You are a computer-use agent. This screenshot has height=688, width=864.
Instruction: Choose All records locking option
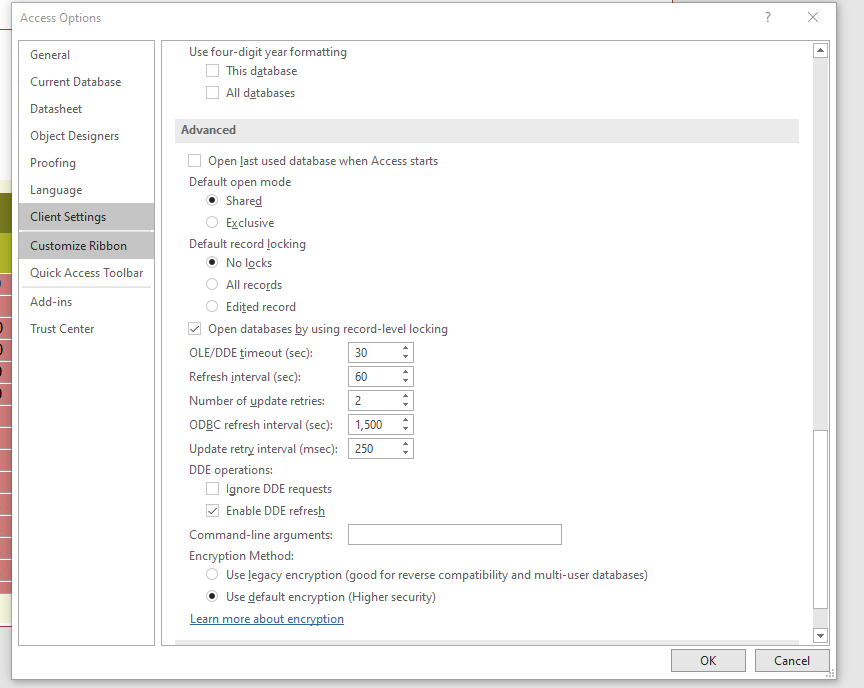pyautogui.click(x=212, y=284)
